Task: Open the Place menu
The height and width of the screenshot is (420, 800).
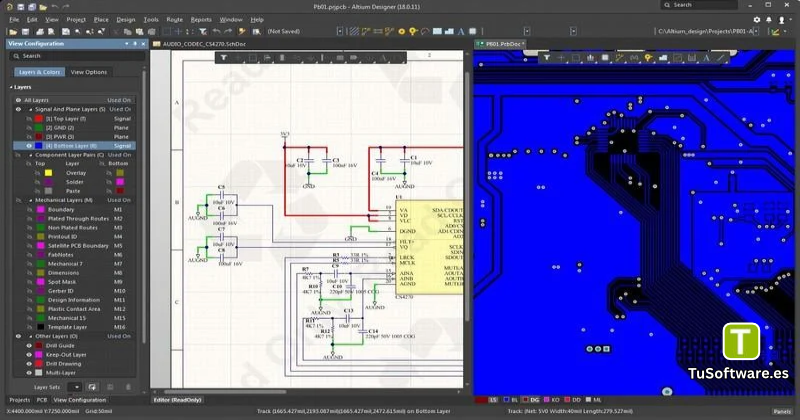Action: click(x=101, y=19)
